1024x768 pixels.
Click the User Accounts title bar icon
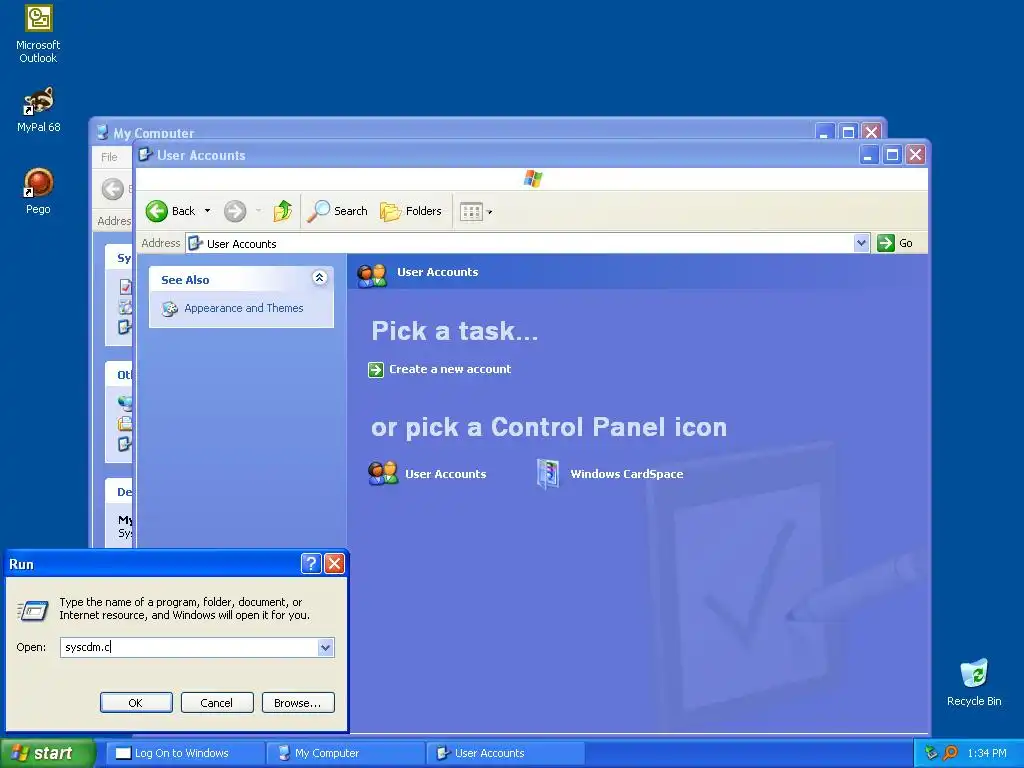click(x=145, y=155)
